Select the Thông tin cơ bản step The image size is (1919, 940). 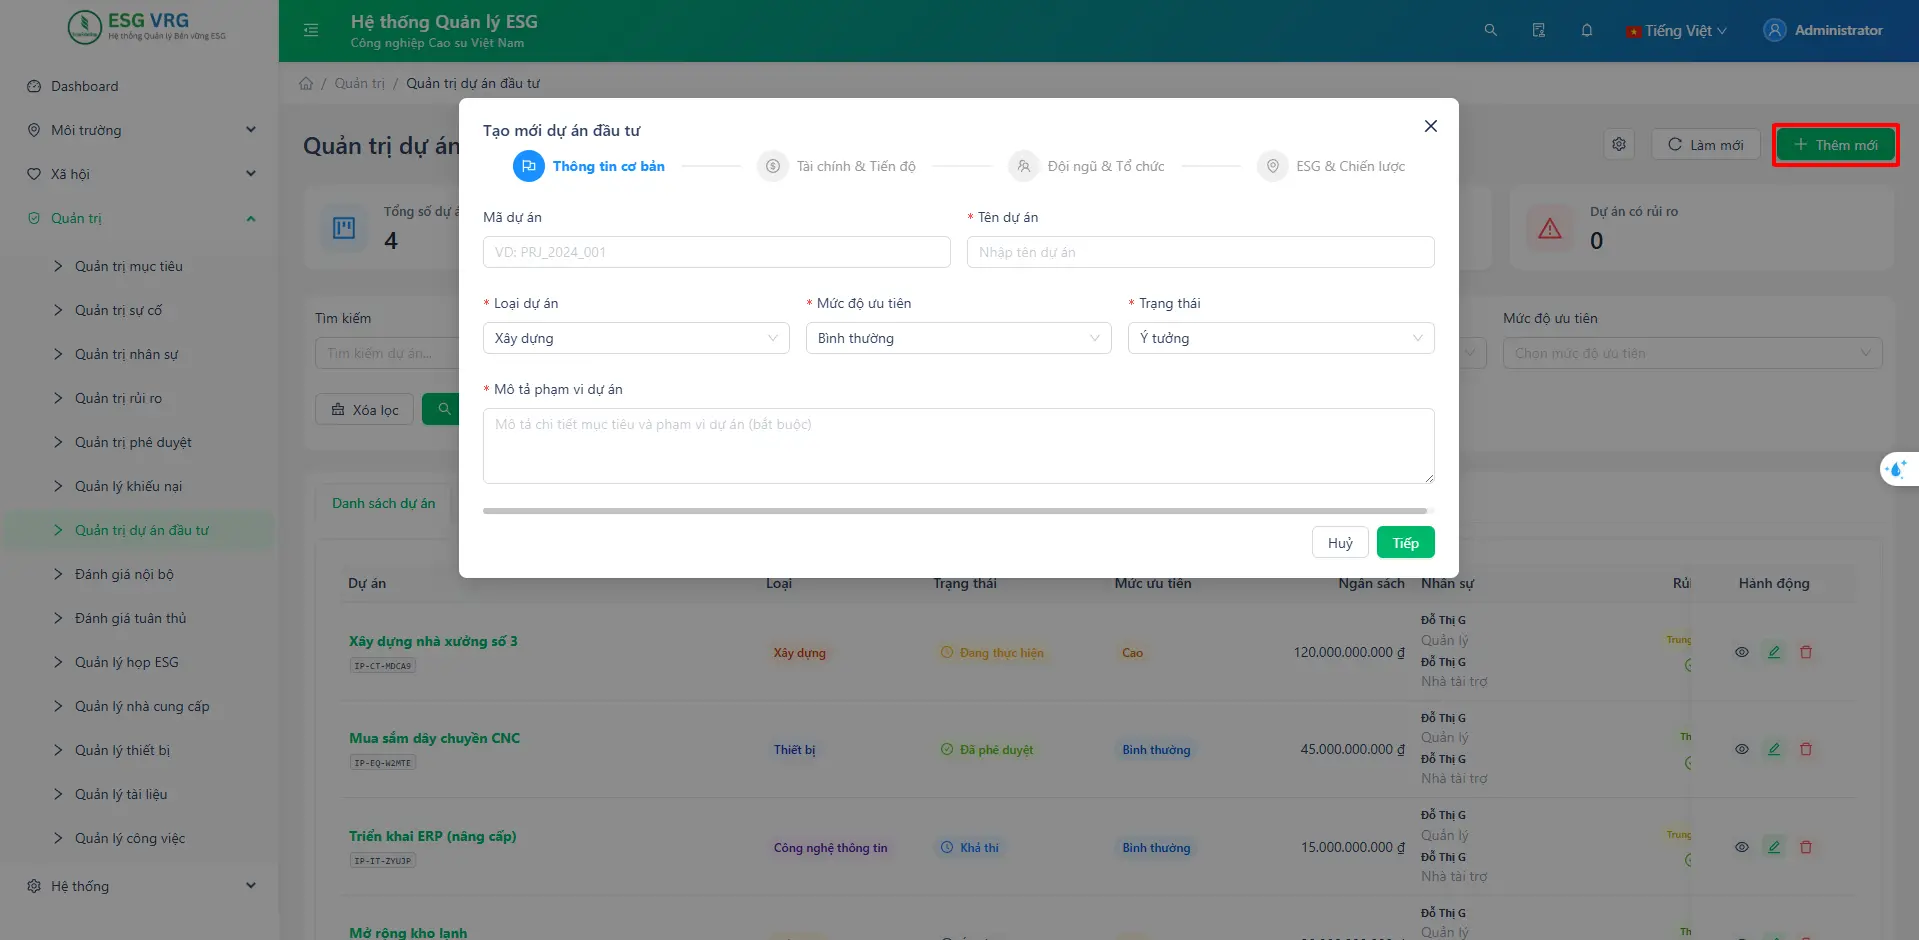[x=589, y=166]
